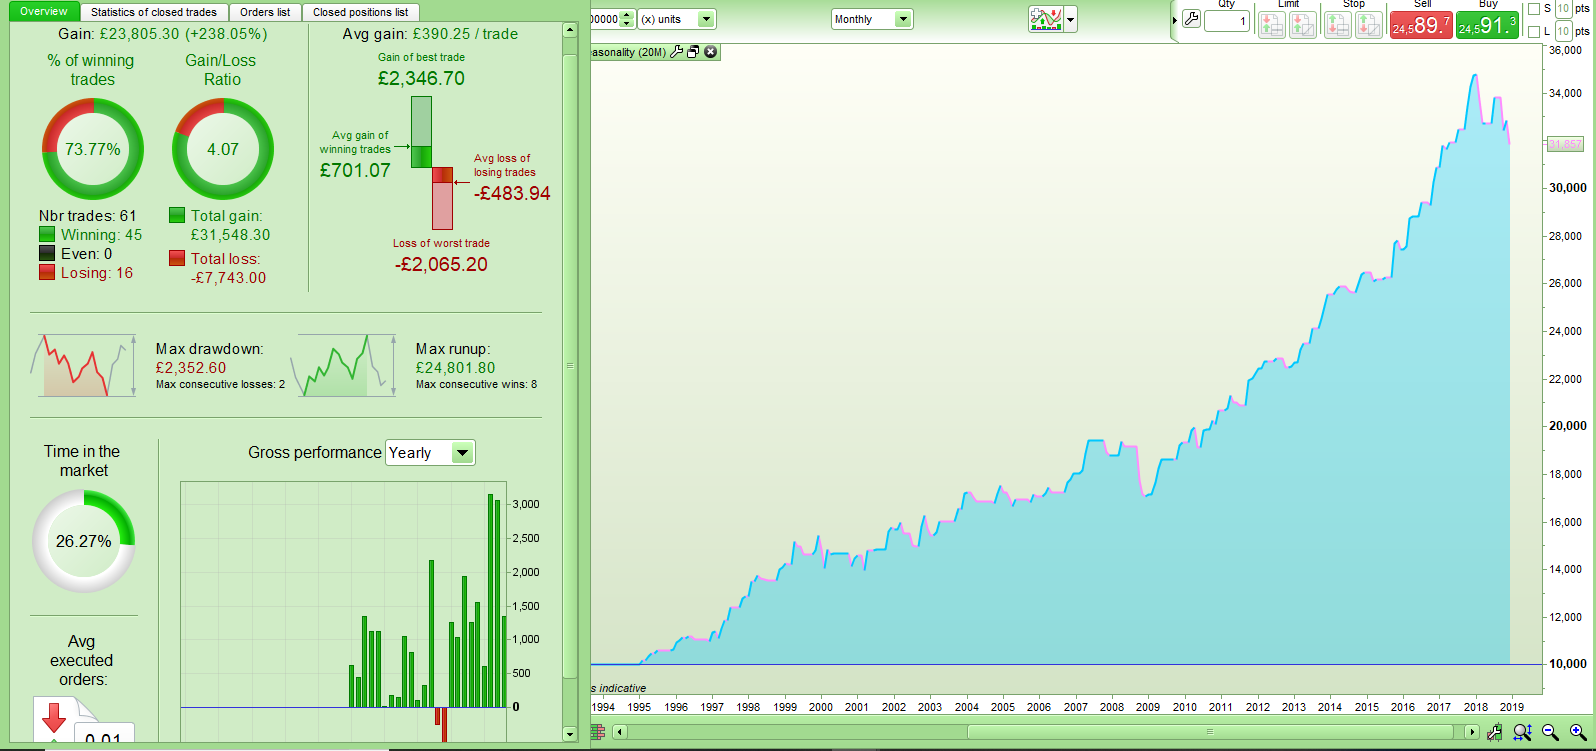Click the green Buy price button
The width and height of the screenshot is (1596, 751).
[x=1487, y=25]
